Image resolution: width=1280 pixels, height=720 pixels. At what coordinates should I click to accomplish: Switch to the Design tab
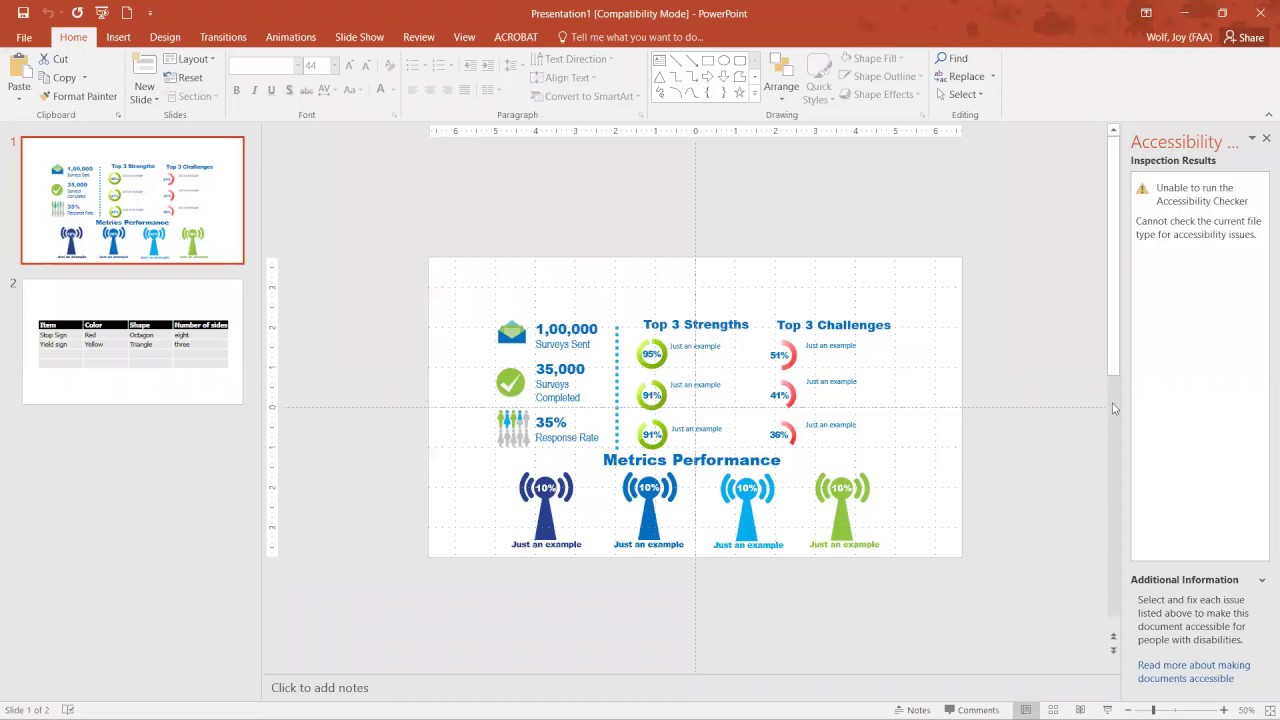tap(165, 37)
